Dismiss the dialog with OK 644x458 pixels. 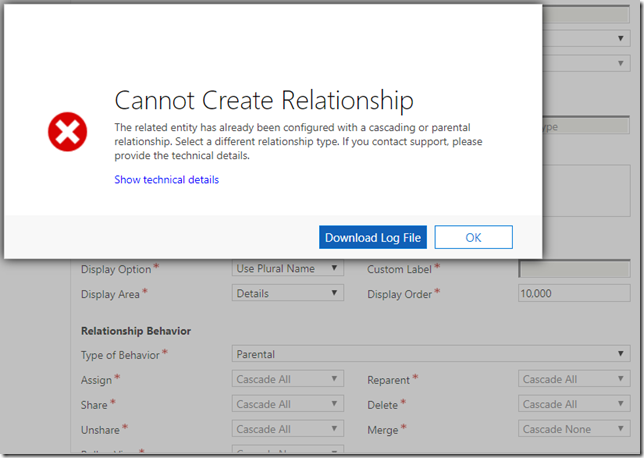474,237
